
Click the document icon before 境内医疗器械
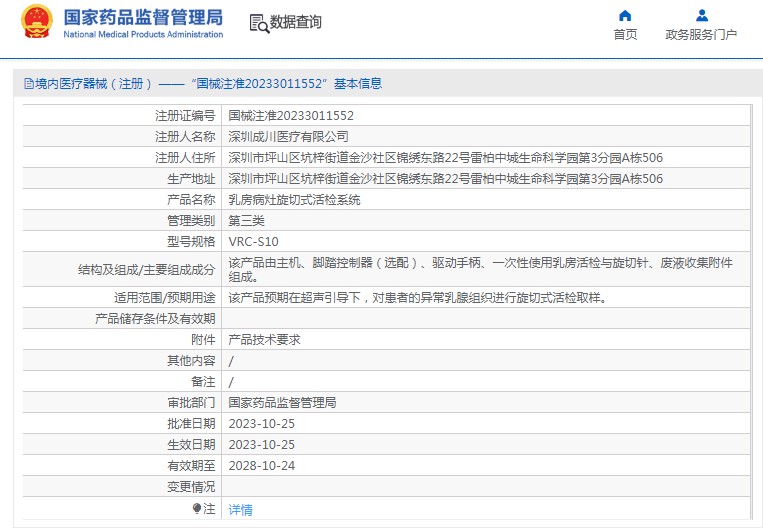point(27,84)
